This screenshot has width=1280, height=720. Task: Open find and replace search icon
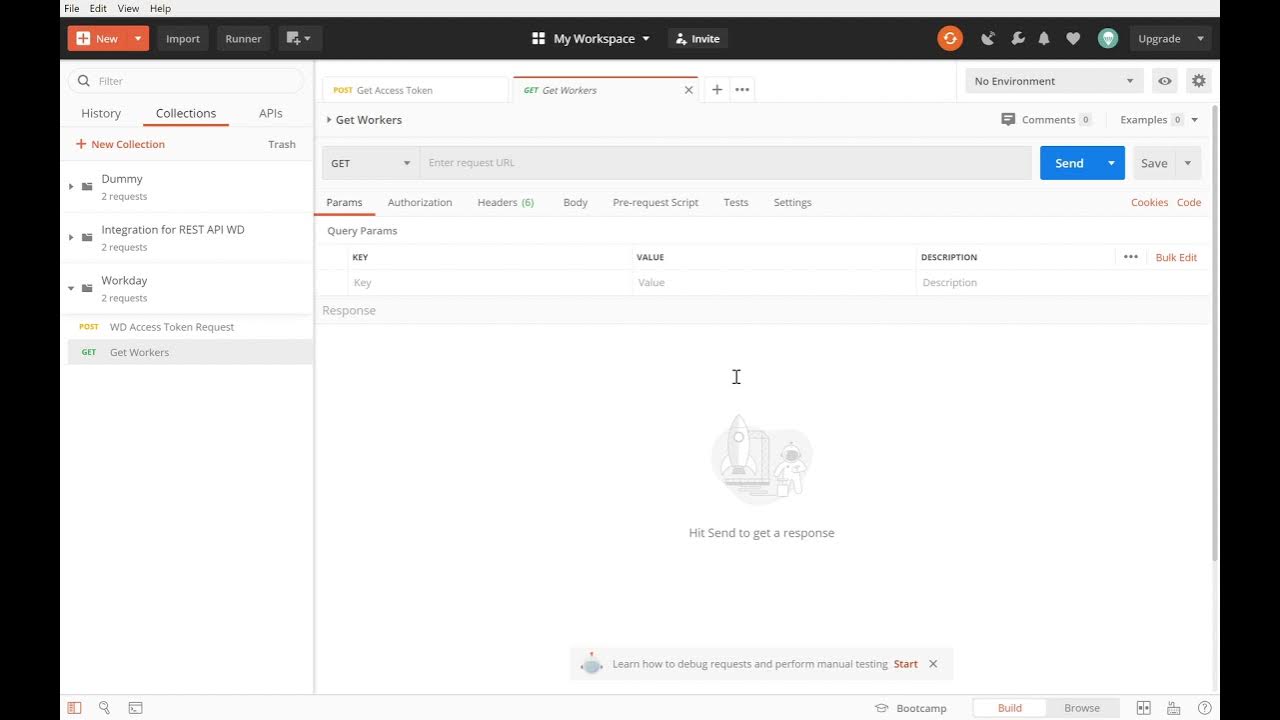pos(104,708)
